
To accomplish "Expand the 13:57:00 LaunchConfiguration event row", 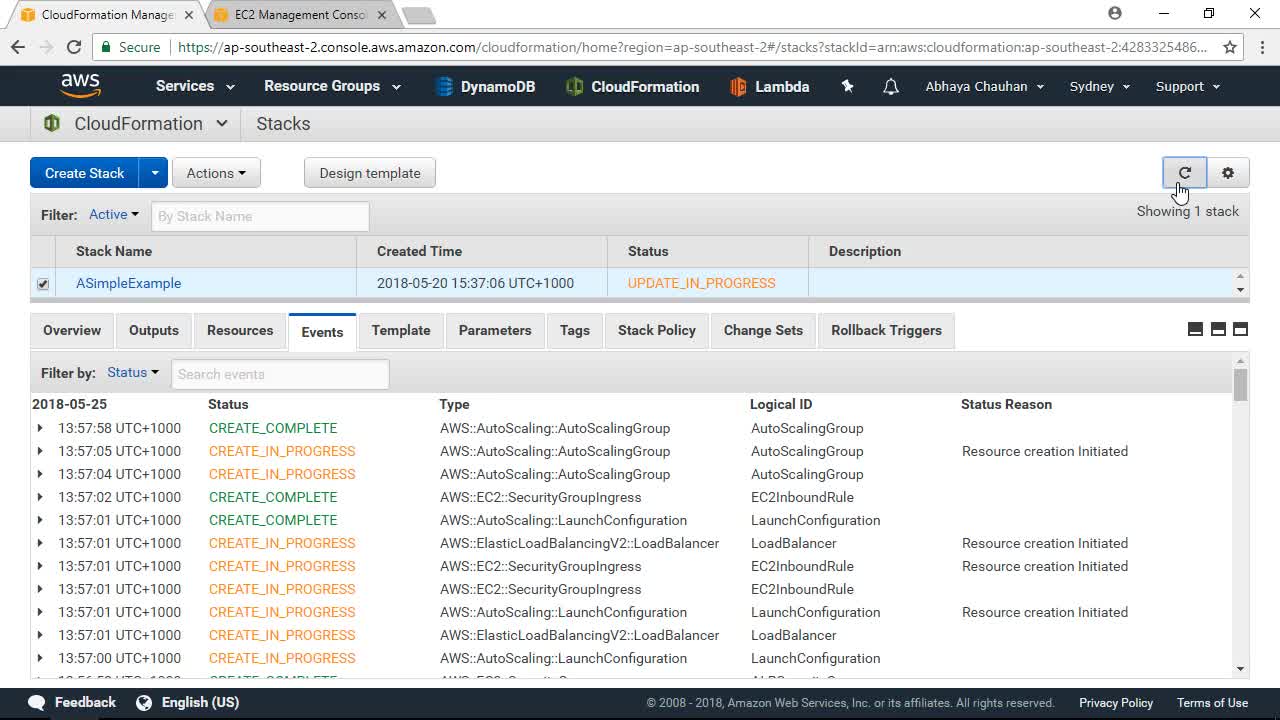I will coord(40,658).
